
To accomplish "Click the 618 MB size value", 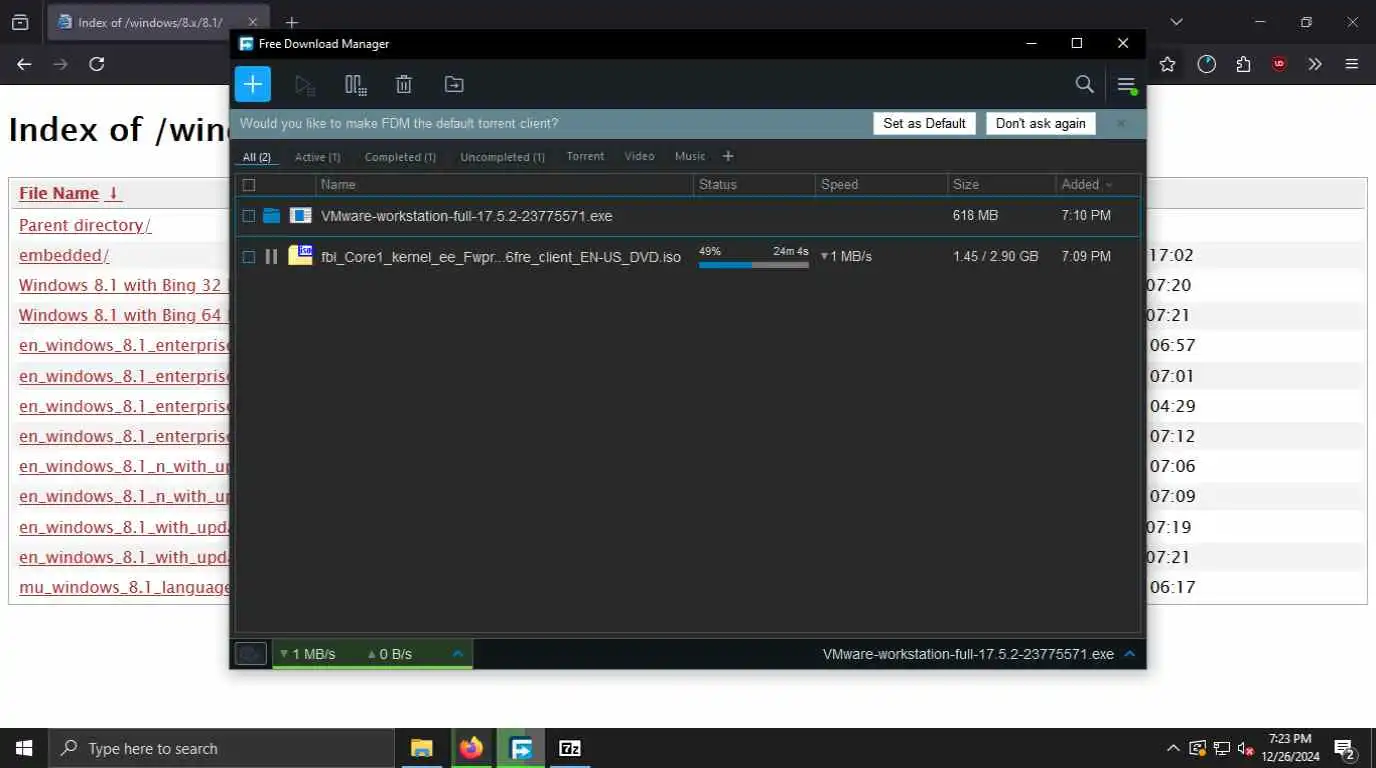I will [975, 216].
